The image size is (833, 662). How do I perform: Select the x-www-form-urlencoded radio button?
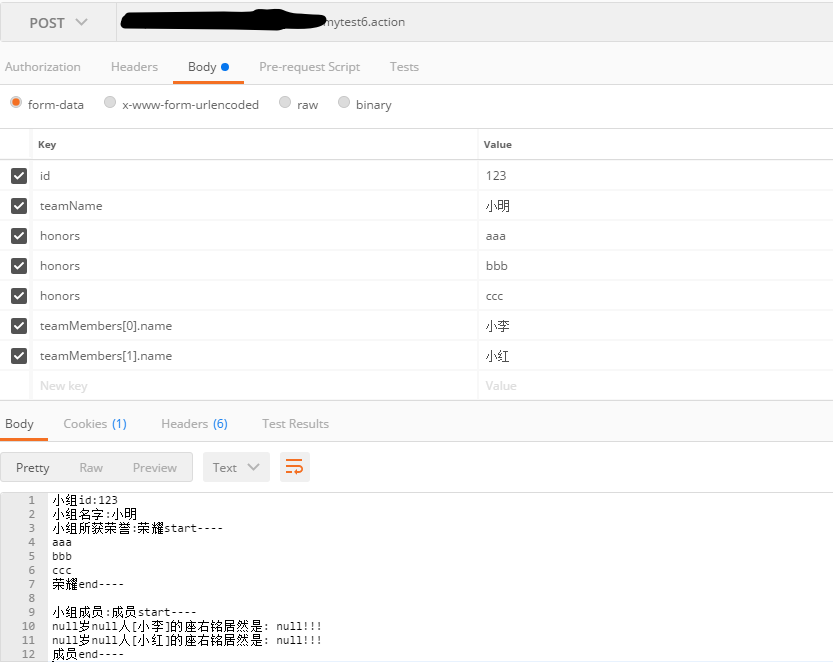pos(110,102)
